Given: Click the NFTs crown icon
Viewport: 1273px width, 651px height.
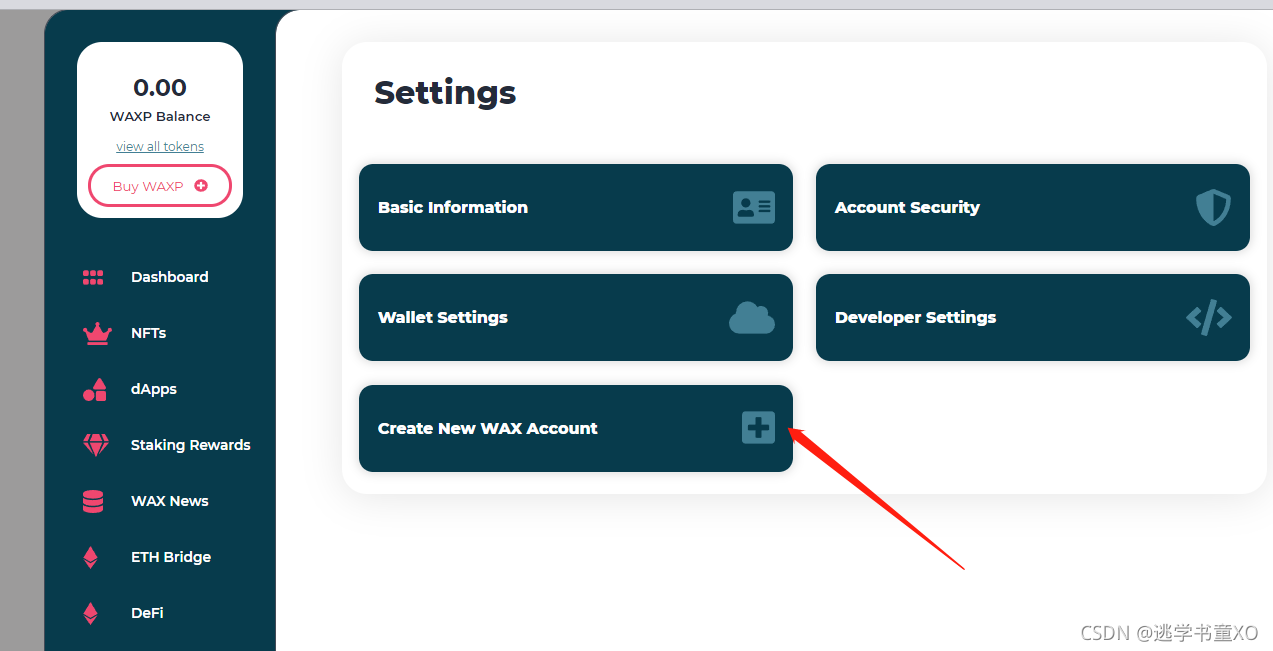Looking at the screenshot, I should coord(97,333).
